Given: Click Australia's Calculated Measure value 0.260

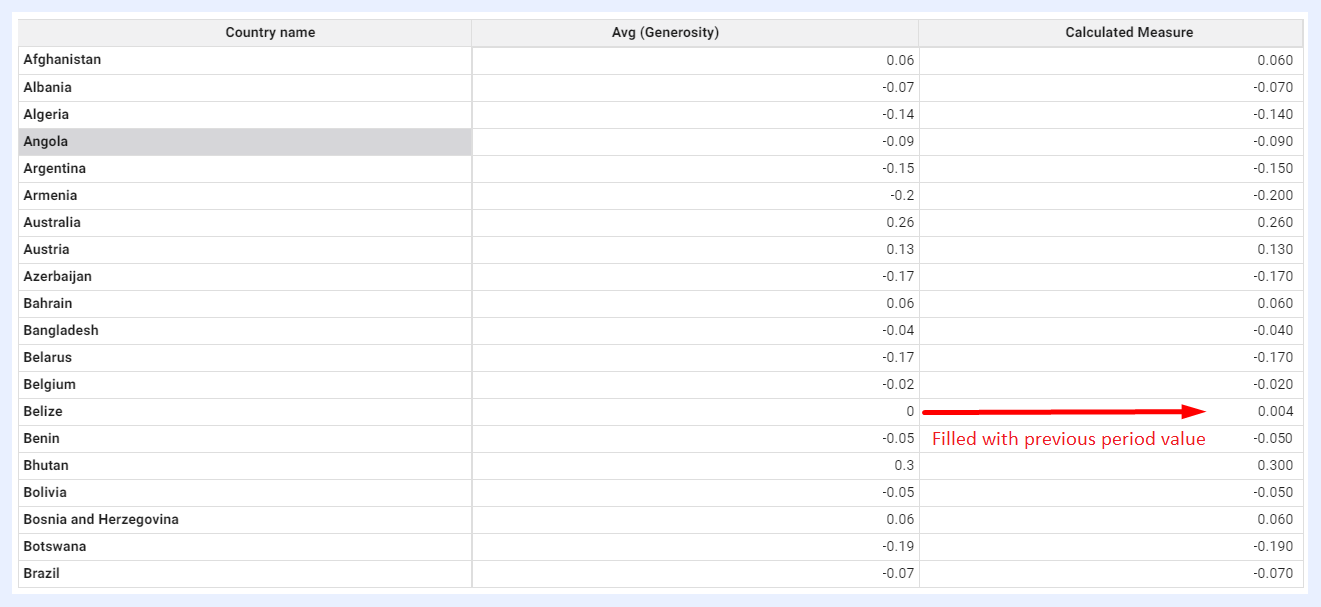Looking at the screenshot, I should [1275, 222].
